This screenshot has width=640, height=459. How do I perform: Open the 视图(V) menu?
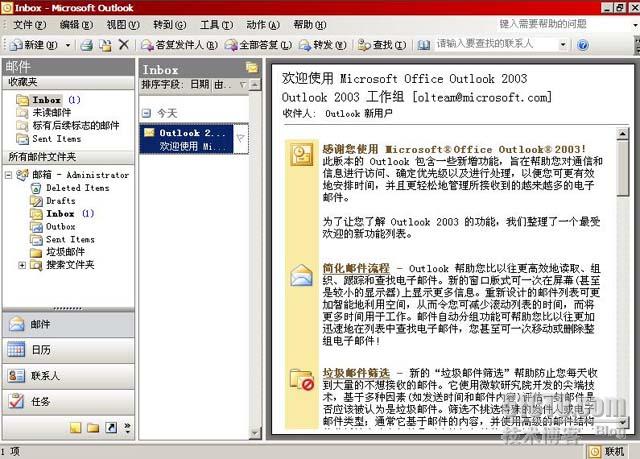pyautogui.click(x=123, y=24)
